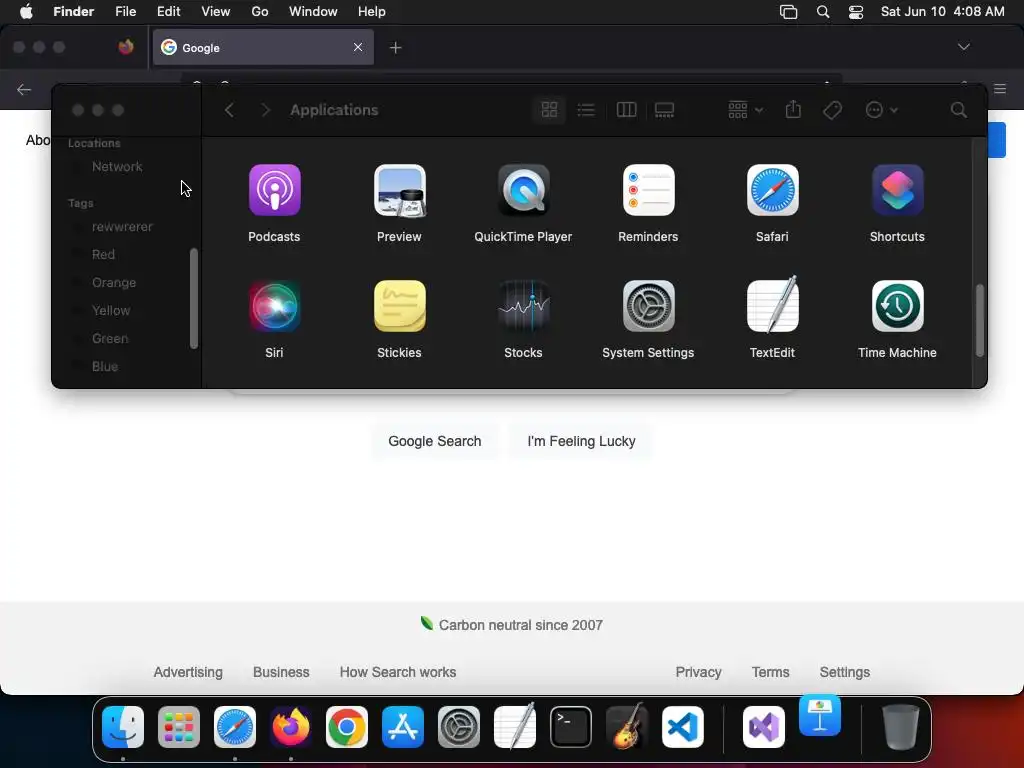Open the Finder group-by dropdown
This screenshot has height=768, width=1024.
(x=745, y=110)
